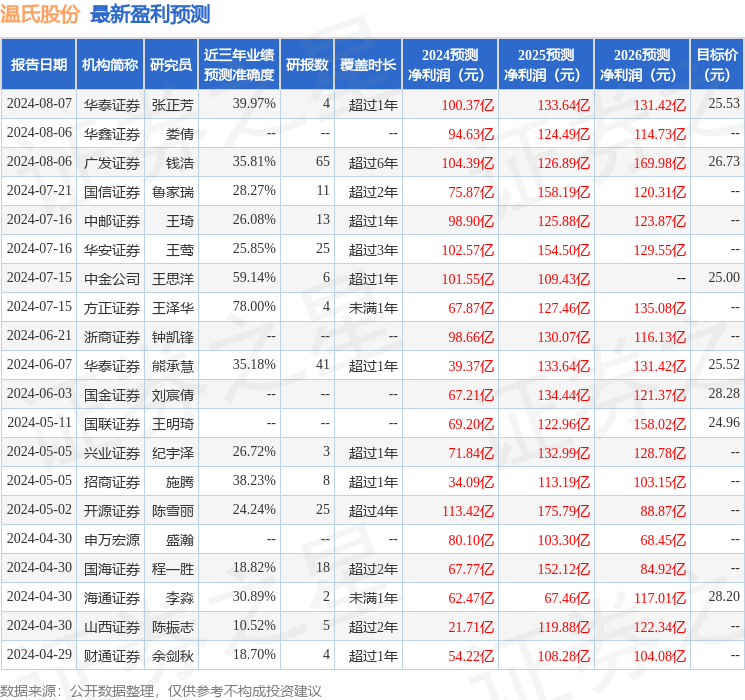This screenshot has height=700, width=745.
Task: Select institution 招商证券
Action: tap(112, 482)
